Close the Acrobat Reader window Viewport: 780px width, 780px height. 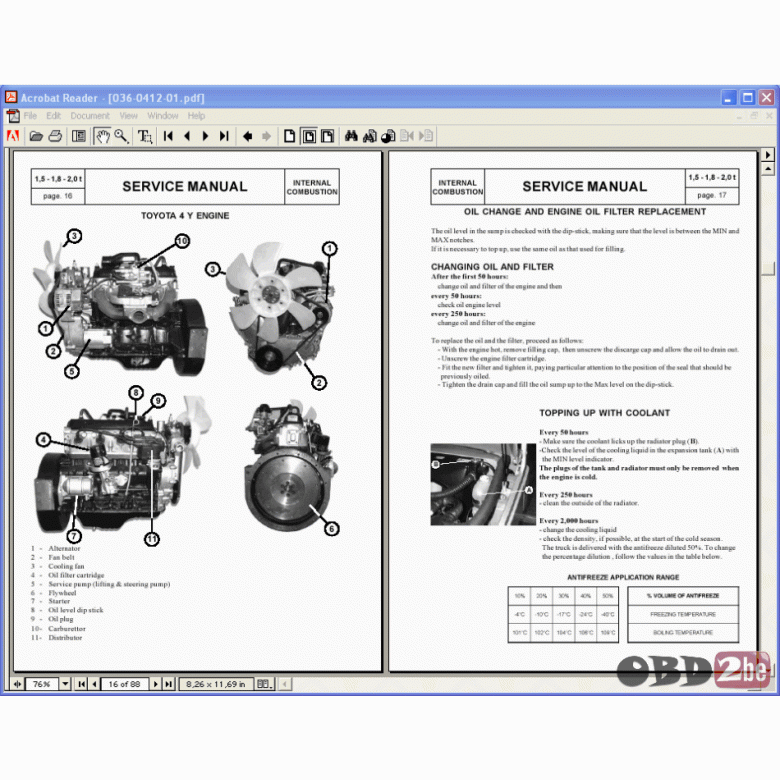[766, 98]
